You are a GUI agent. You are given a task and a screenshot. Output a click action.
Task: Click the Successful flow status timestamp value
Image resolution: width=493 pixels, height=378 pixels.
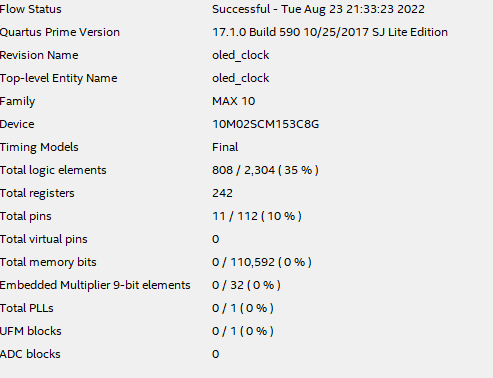318,9
